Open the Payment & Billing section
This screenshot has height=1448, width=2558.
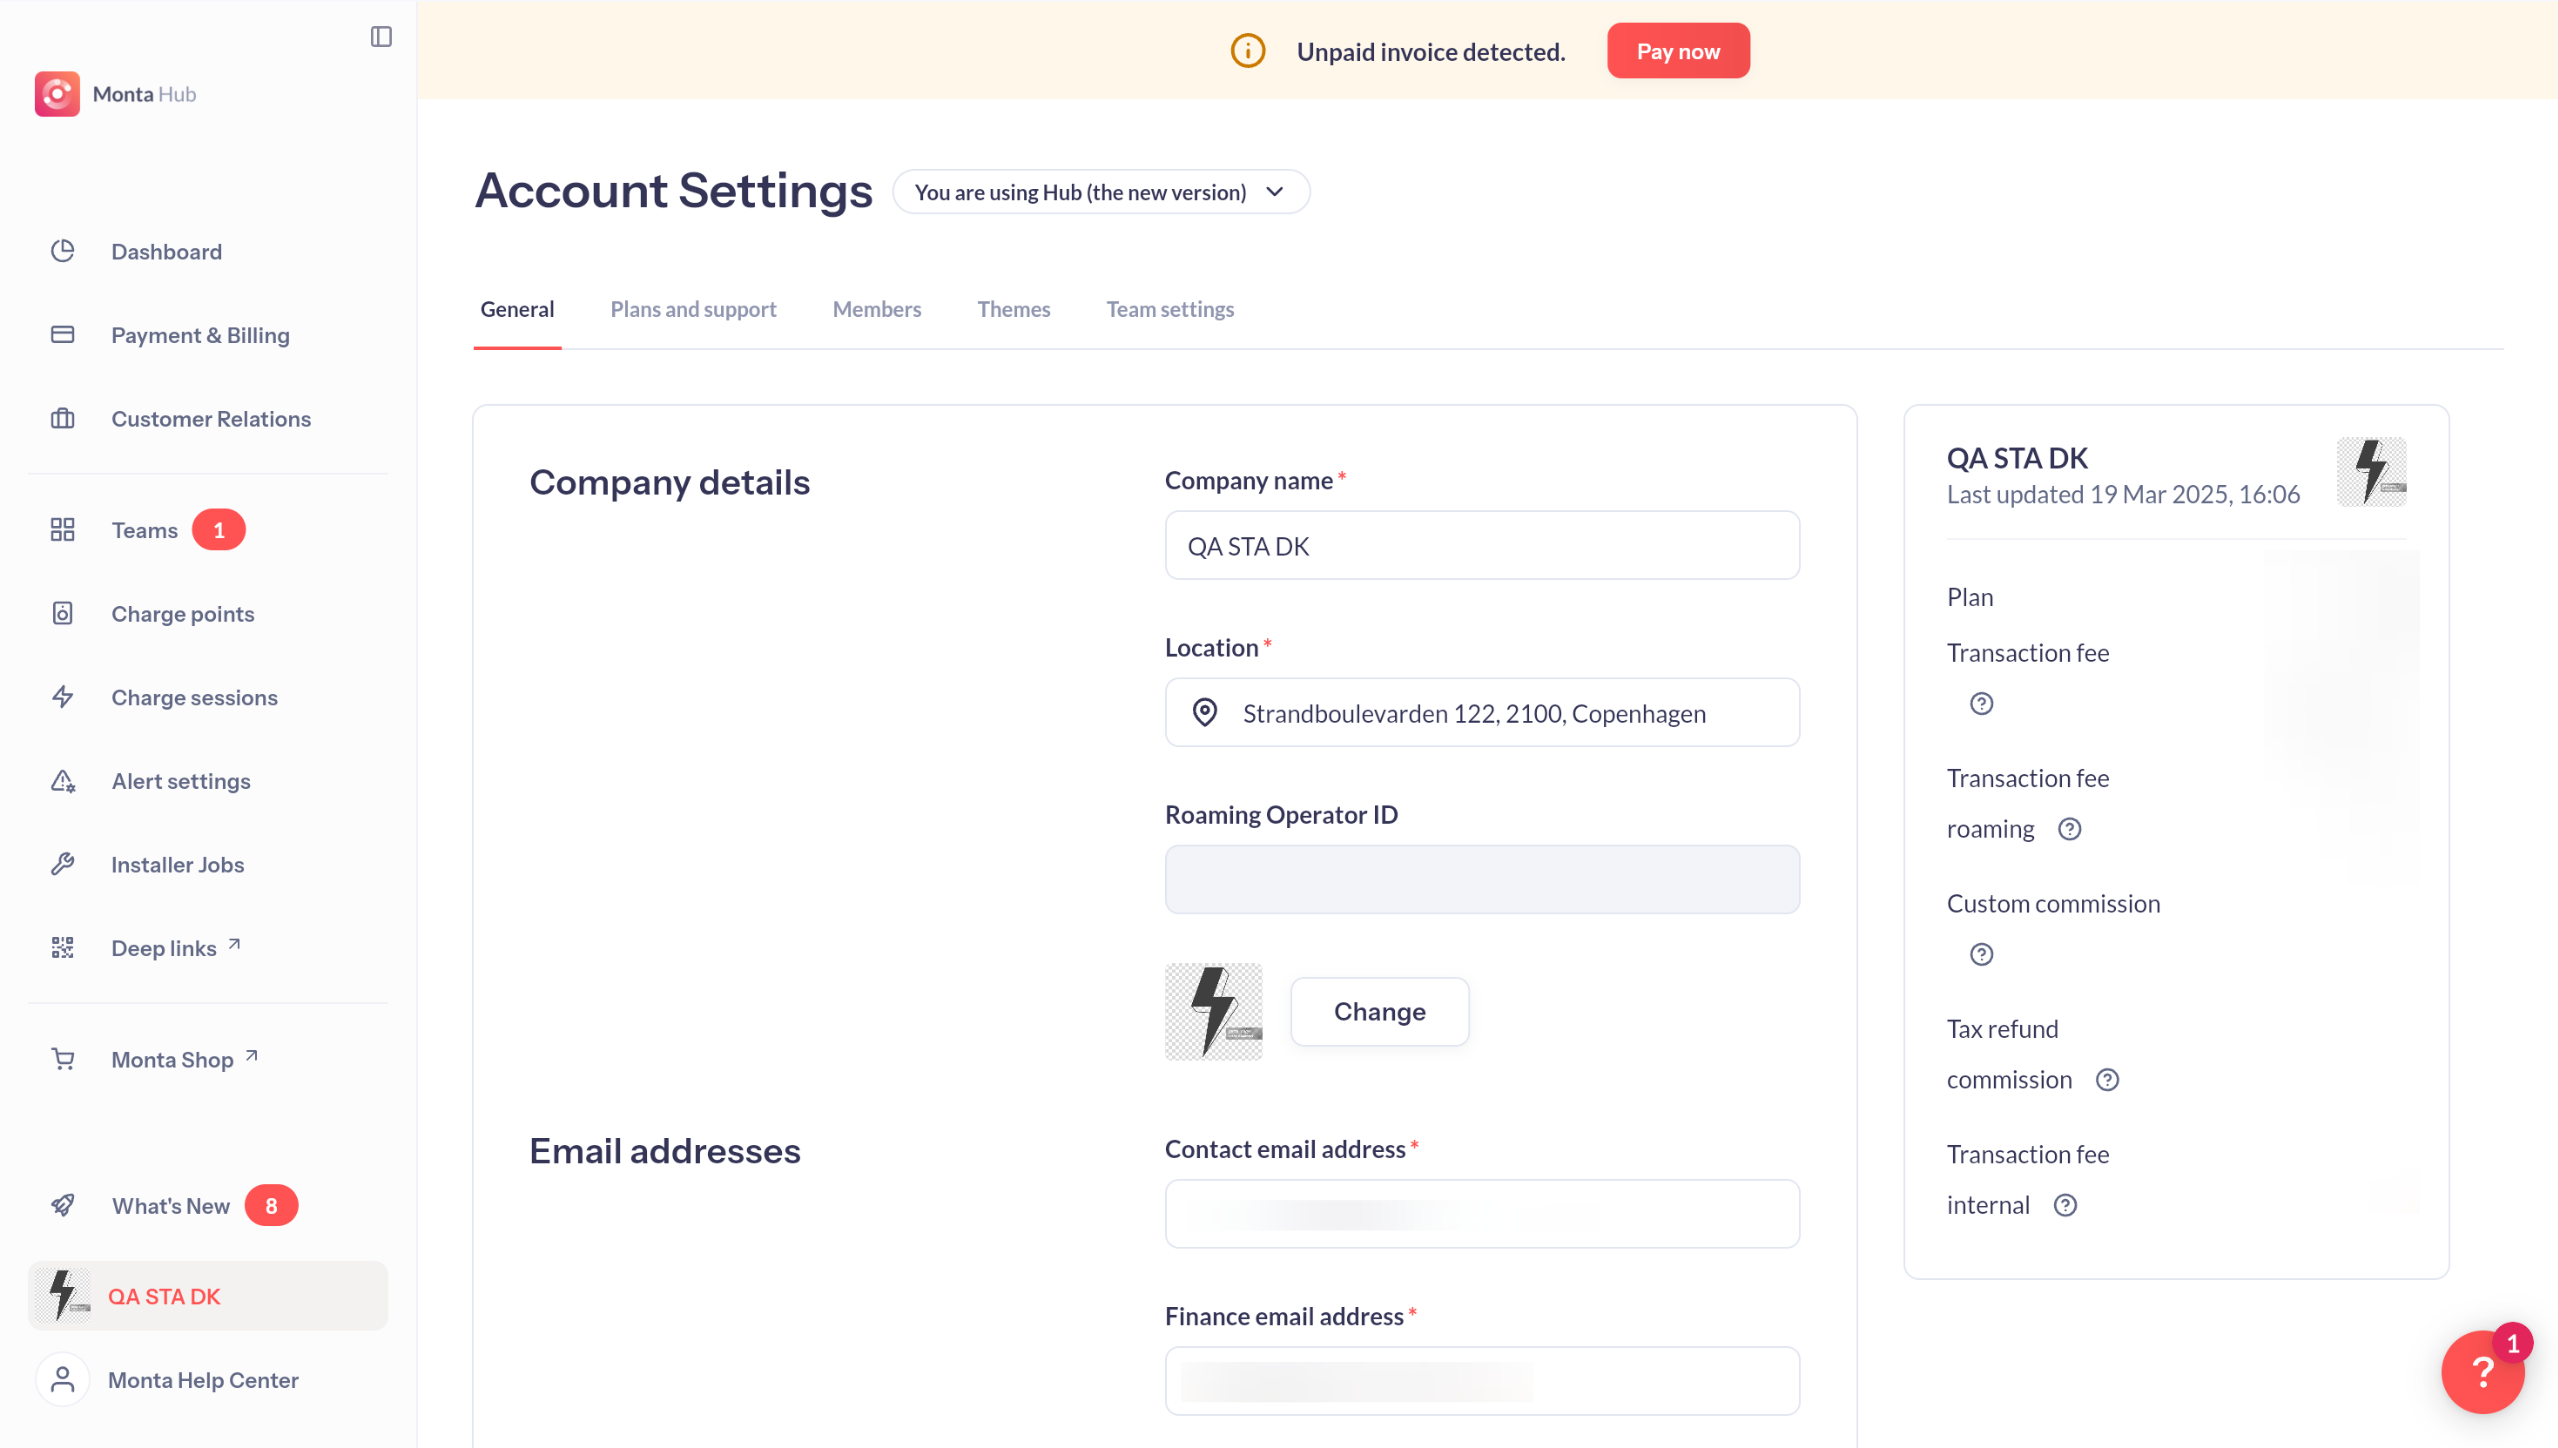pos(200,335)
